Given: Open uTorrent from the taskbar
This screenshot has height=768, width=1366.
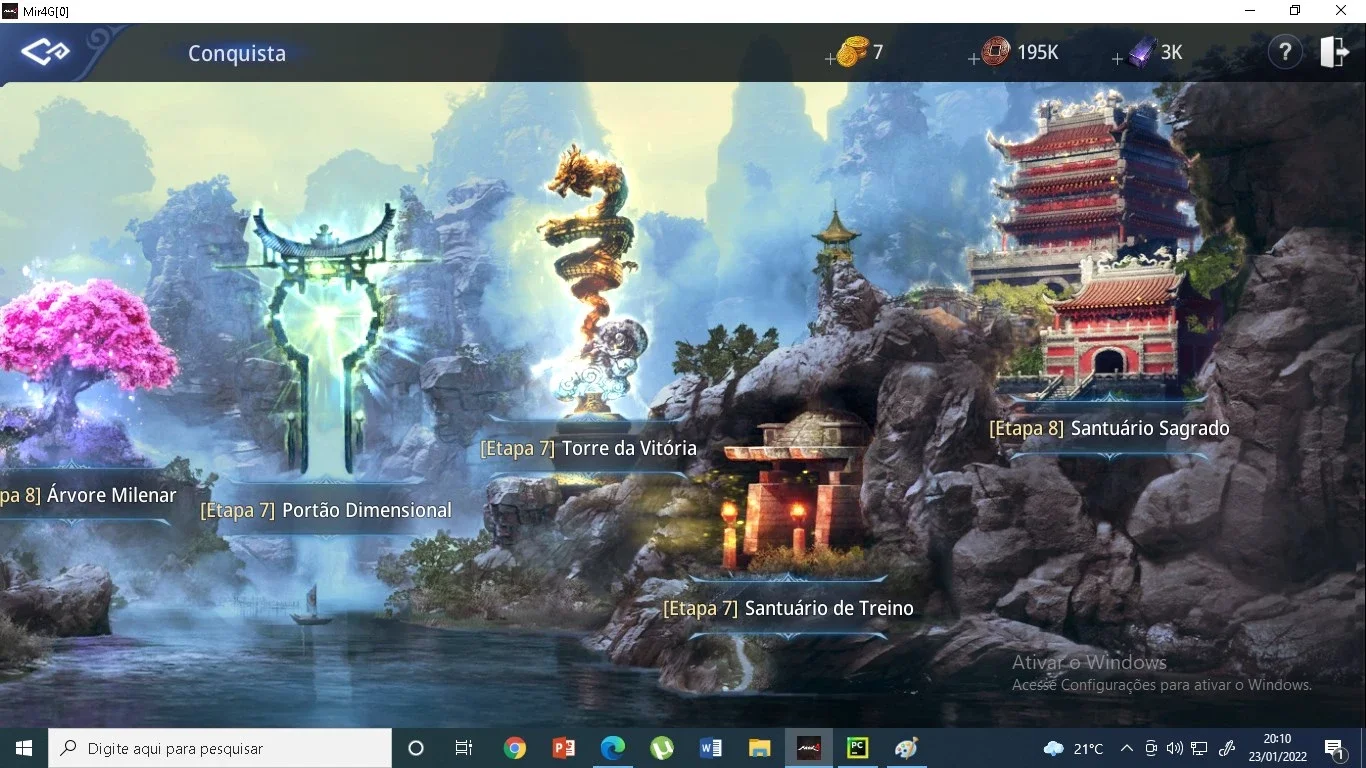Looking at the screenshot, I should click(x=662, y=748).
